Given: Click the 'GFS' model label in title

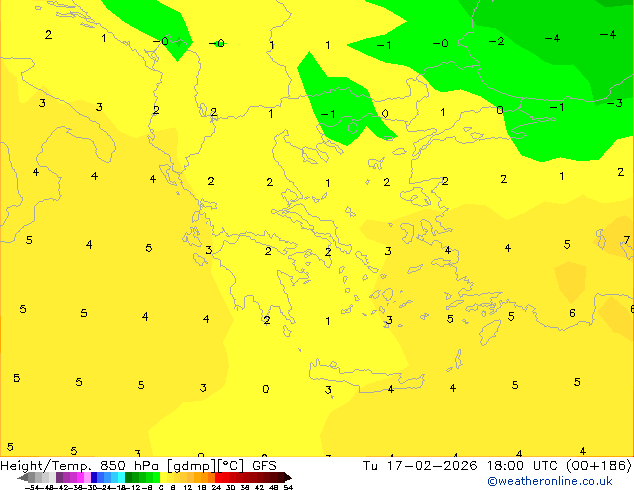Looking at the screenshot, I should 264,465.
